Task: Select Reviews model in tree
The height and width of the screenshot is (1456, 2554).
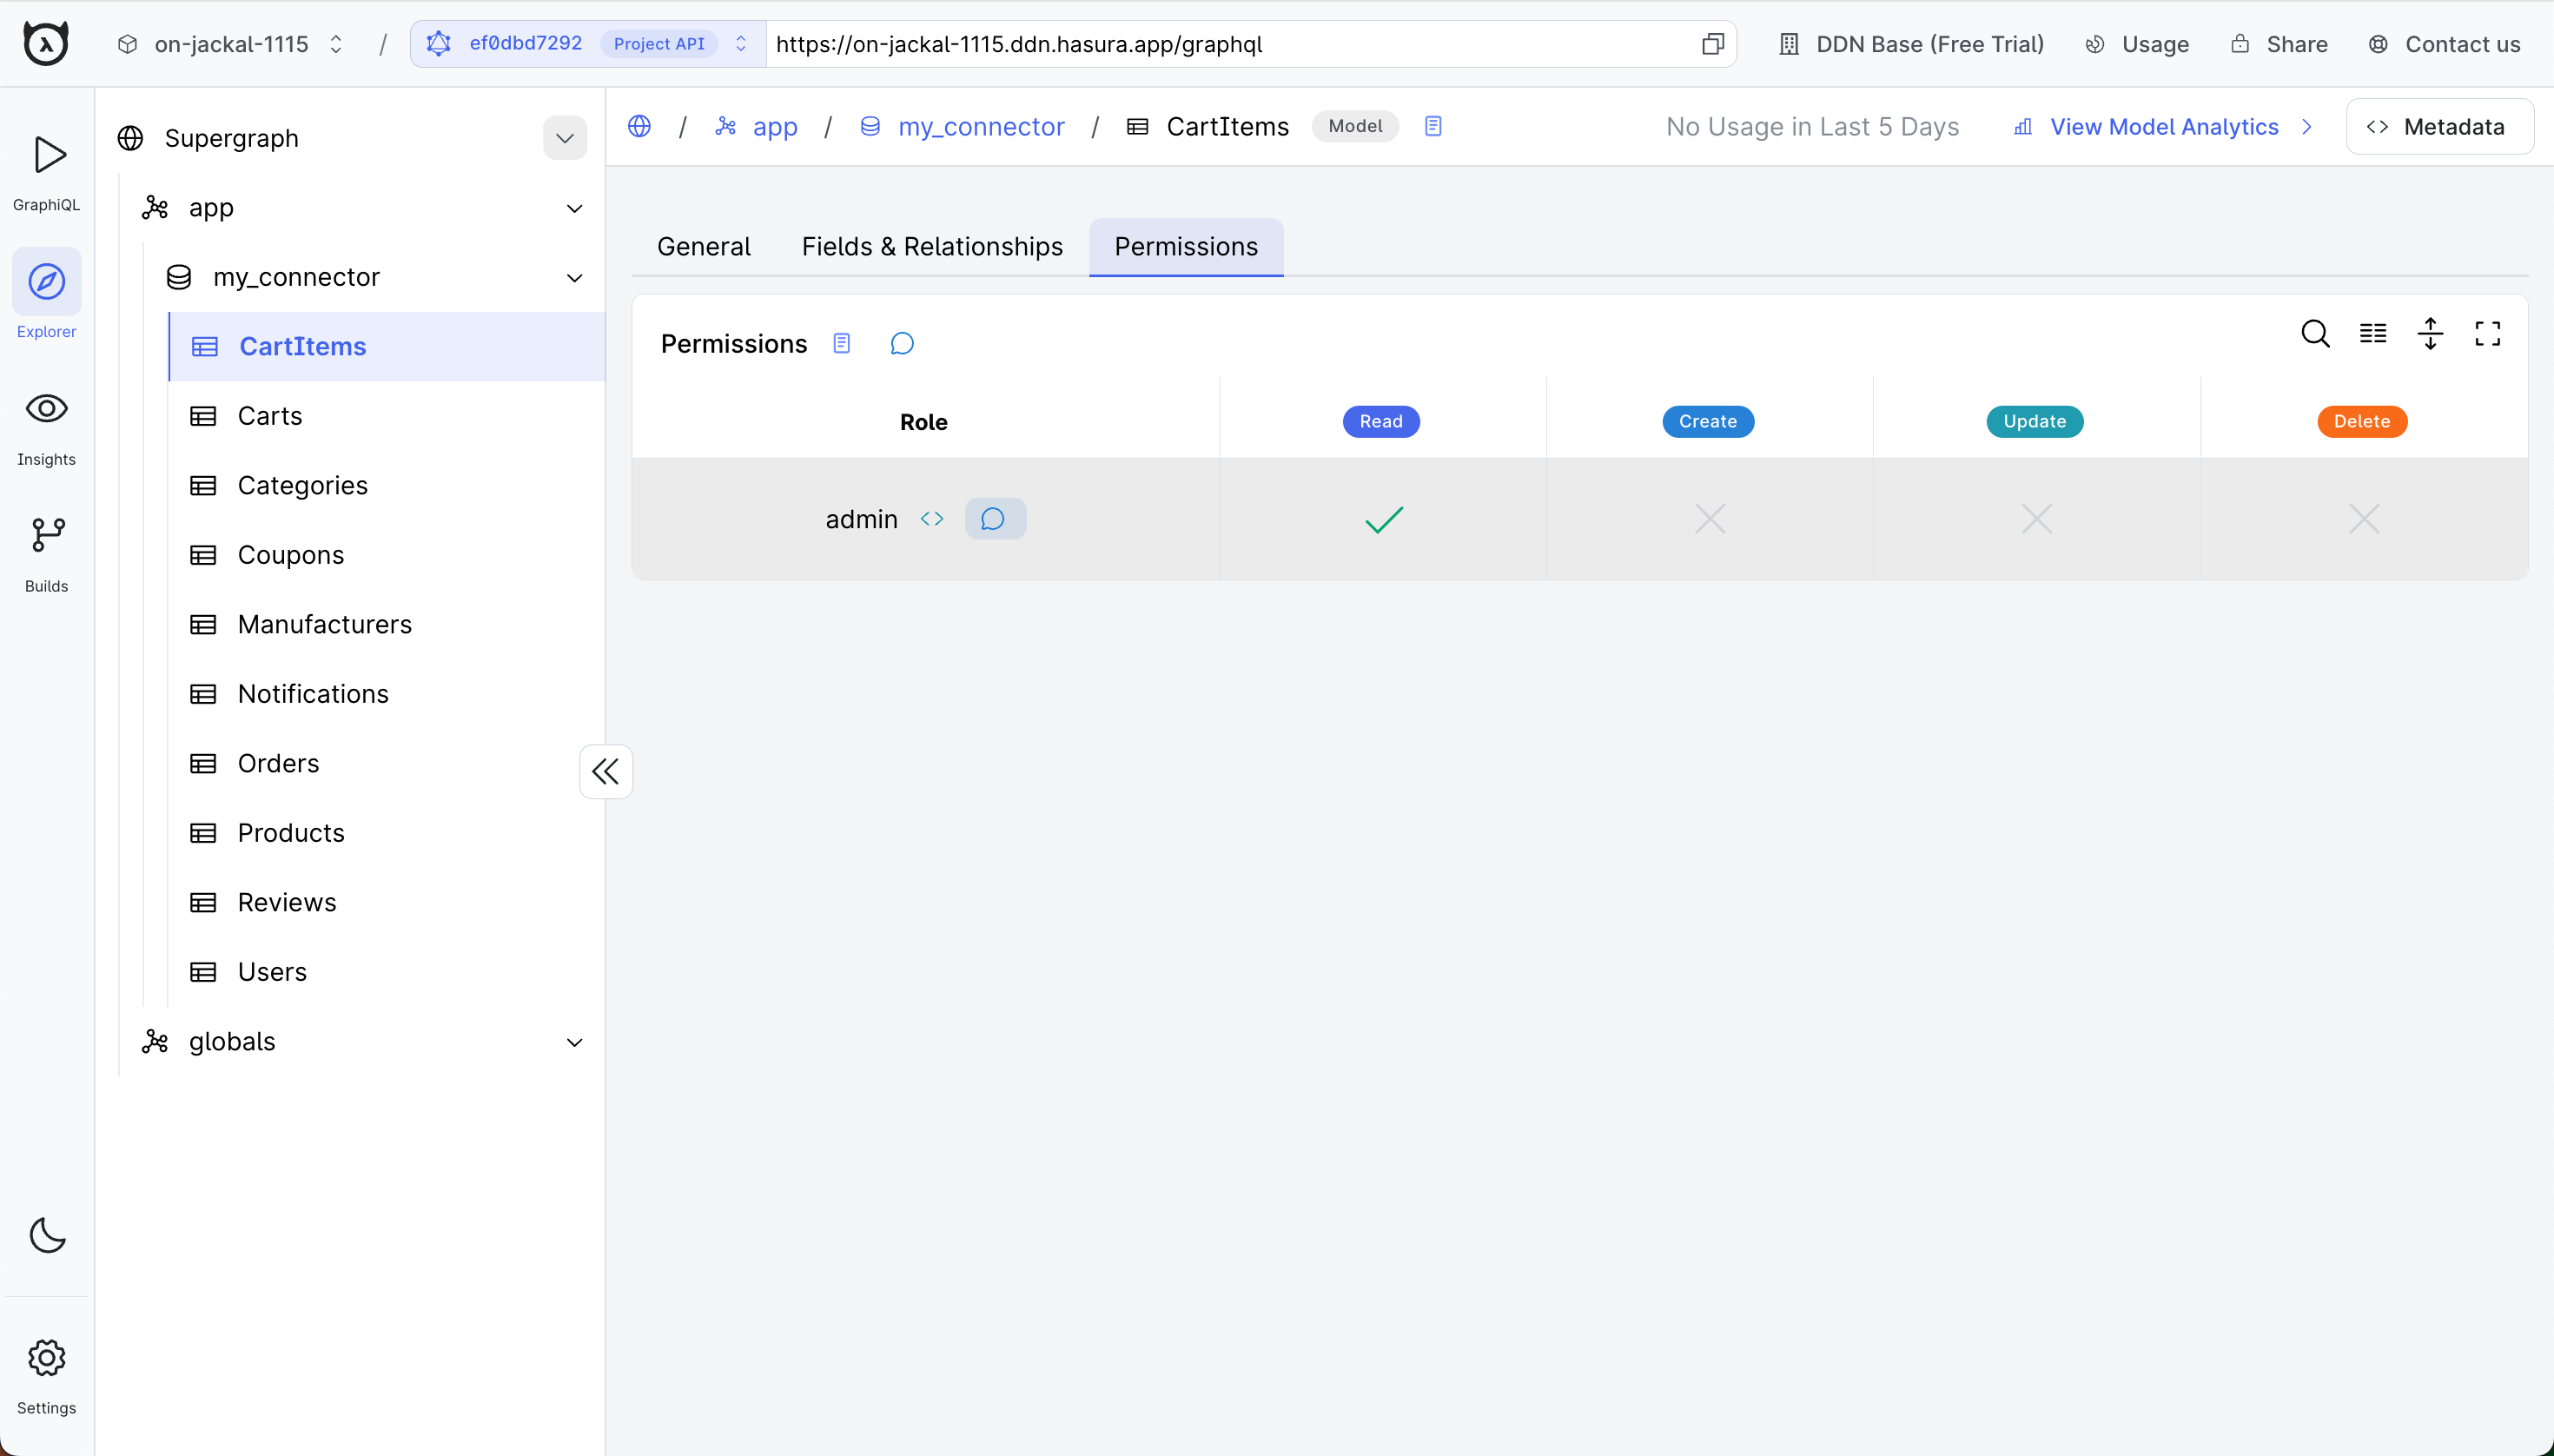Action: click(387, 902)
